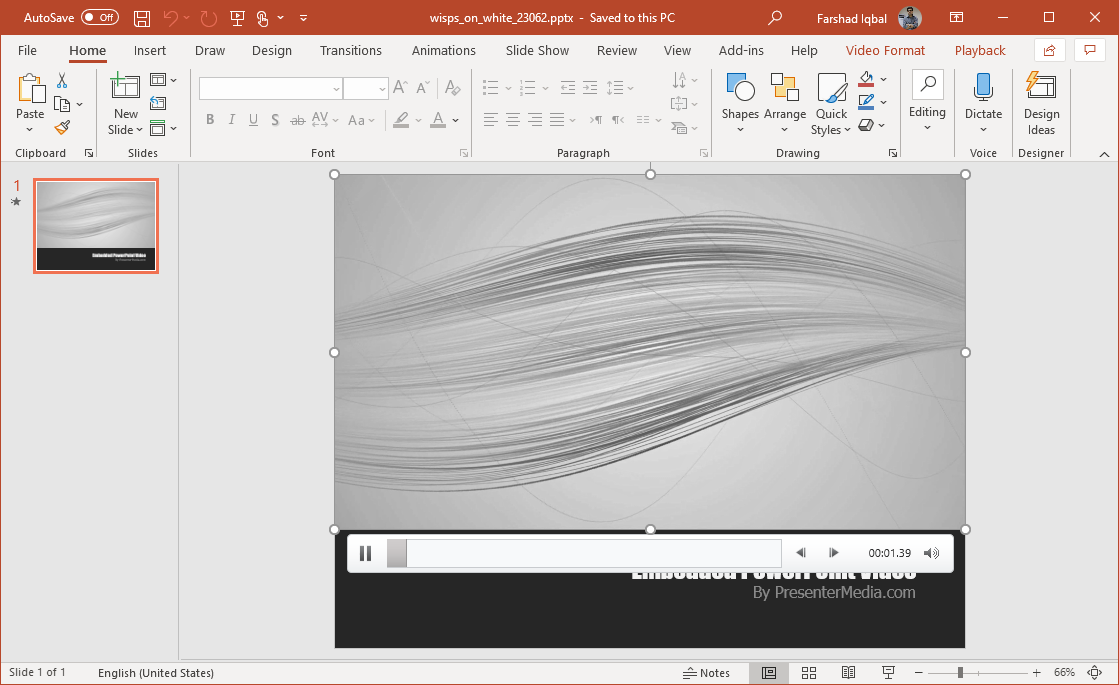Click the text Highlight Color swatch

[x=401, y=120]
